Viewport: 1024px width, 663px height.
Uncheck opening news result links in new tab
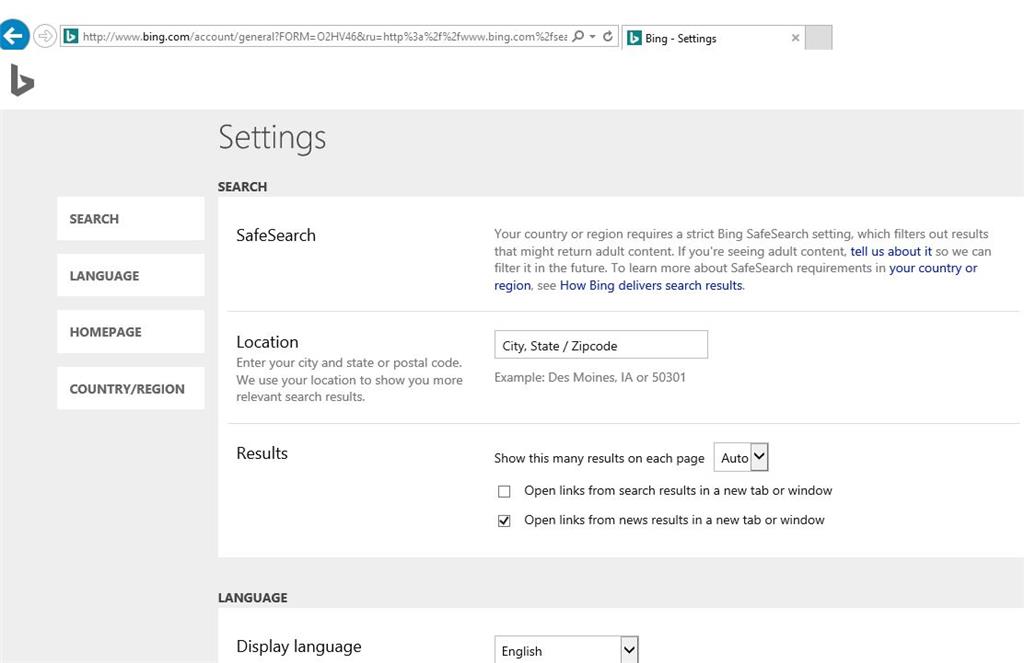pyautogui.click(x=504, y=520)
